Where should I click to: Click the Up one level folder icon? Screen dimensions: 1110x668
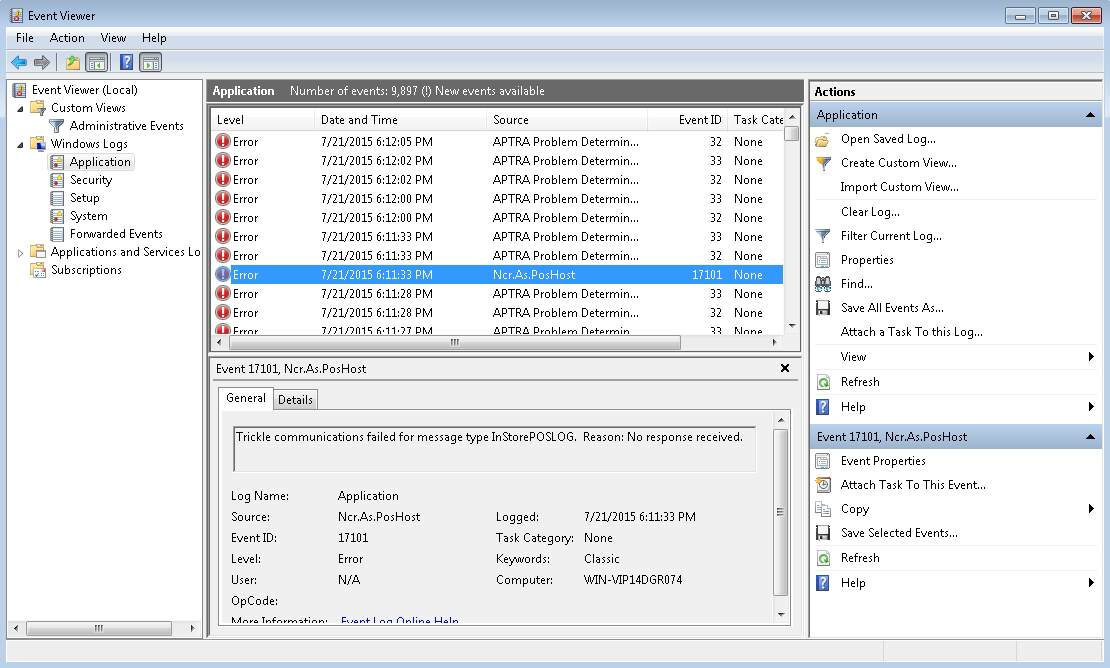[72, 62]
